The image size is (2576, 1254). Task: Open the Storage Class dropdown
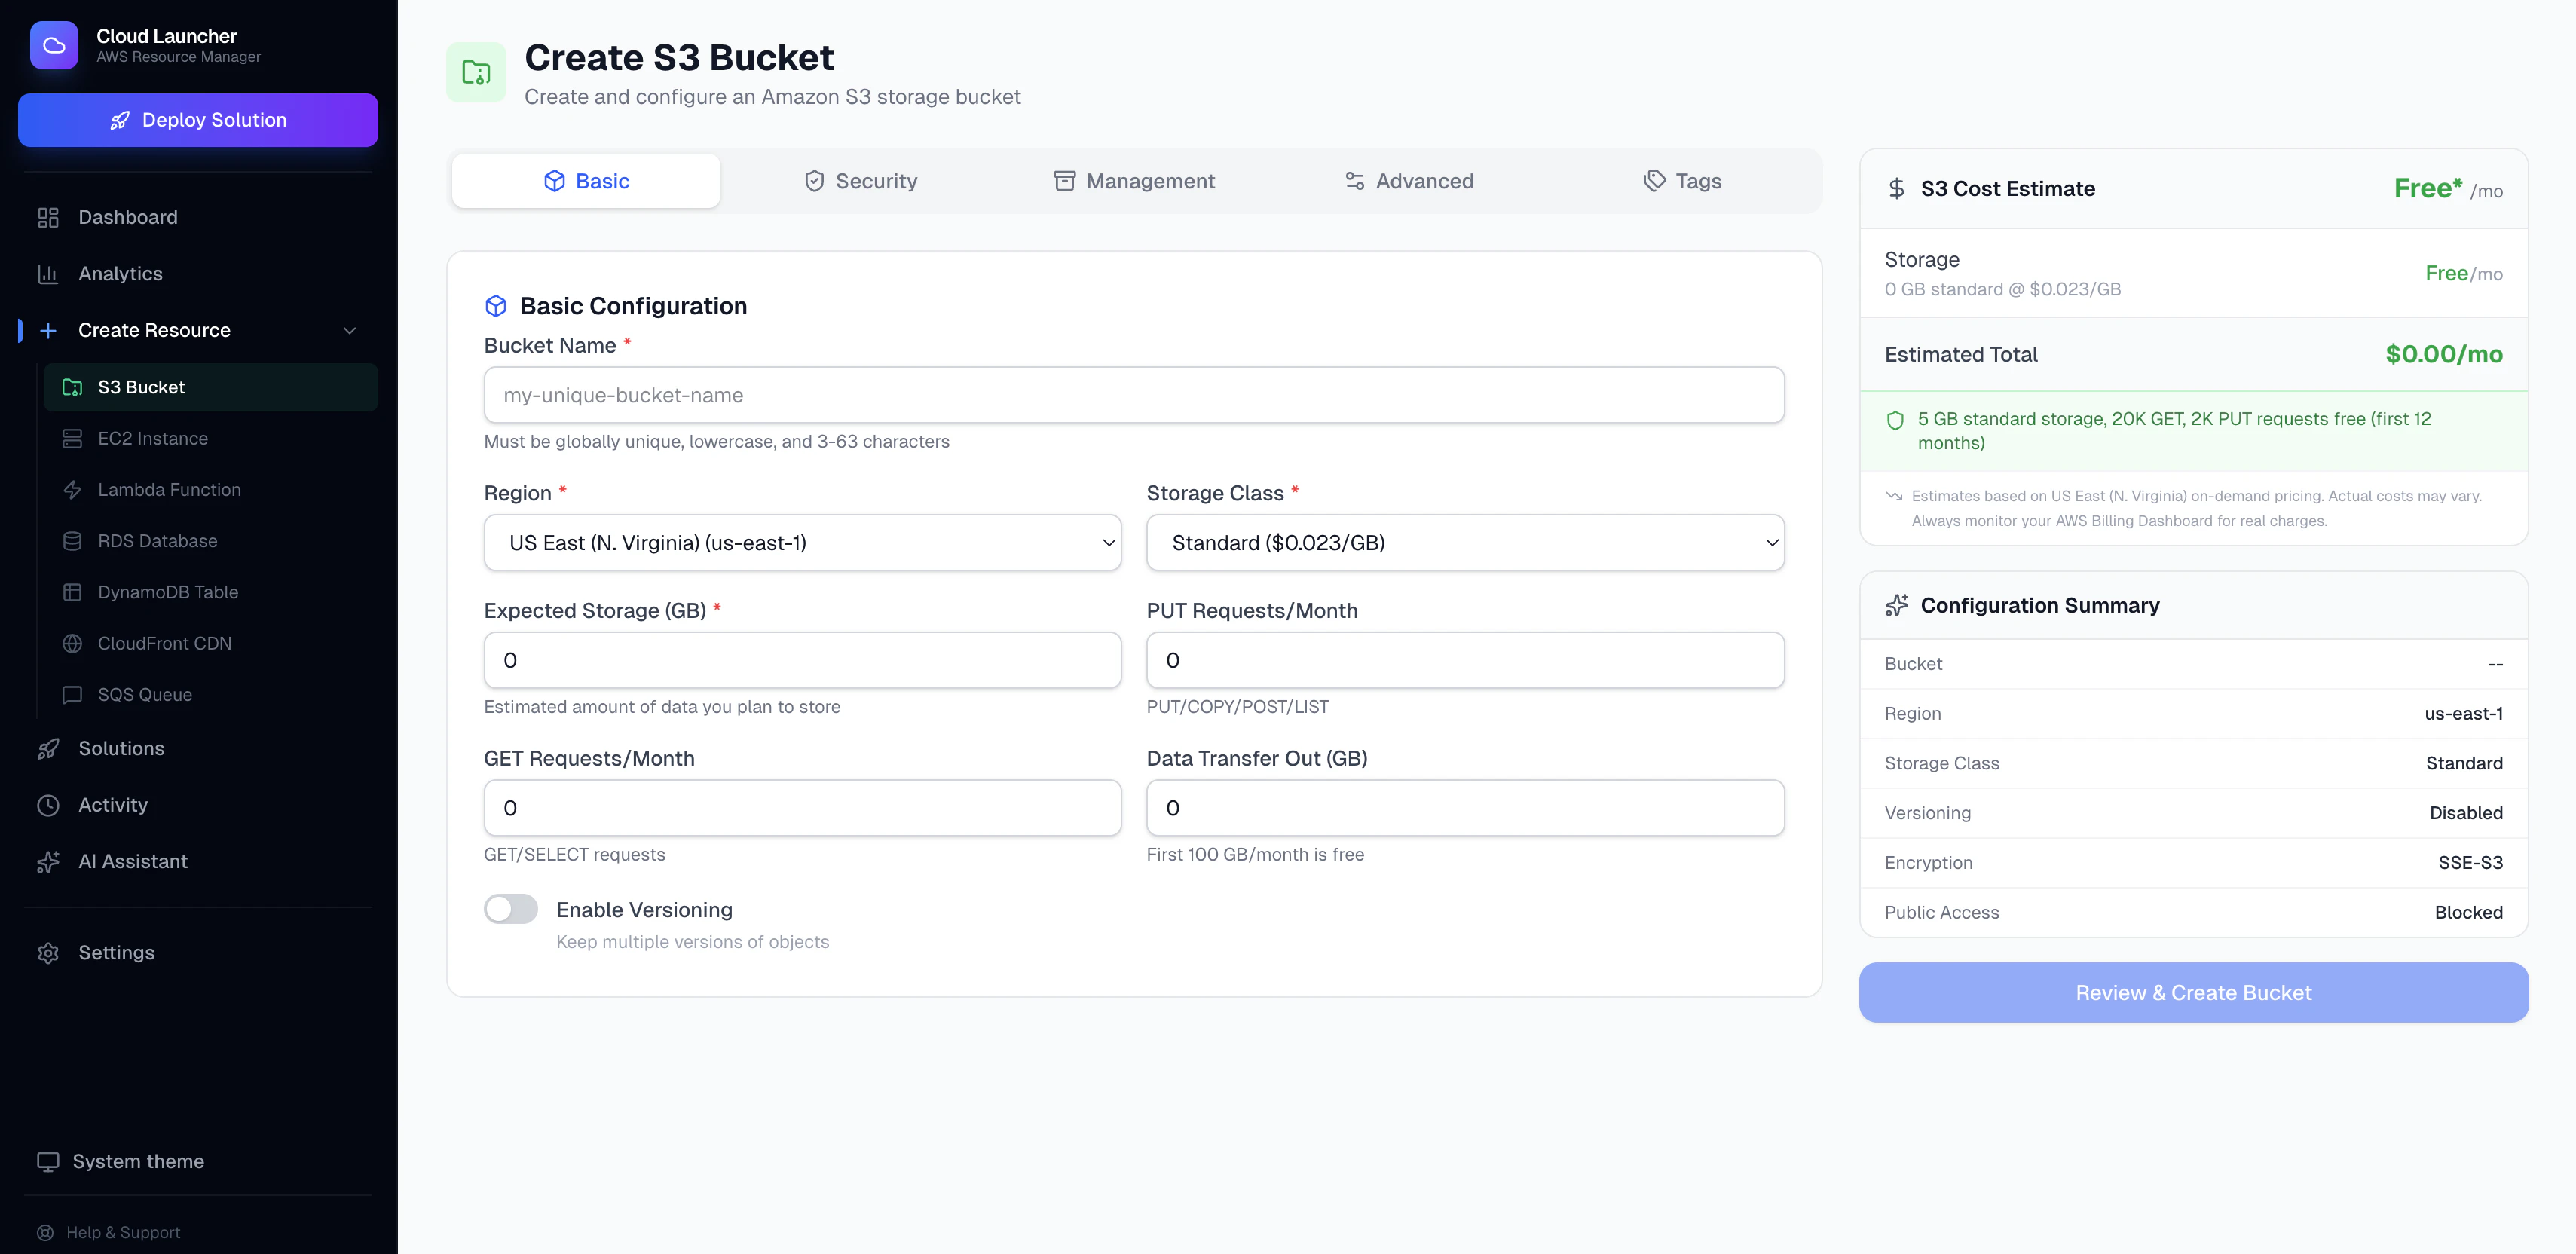(1464, 543)
